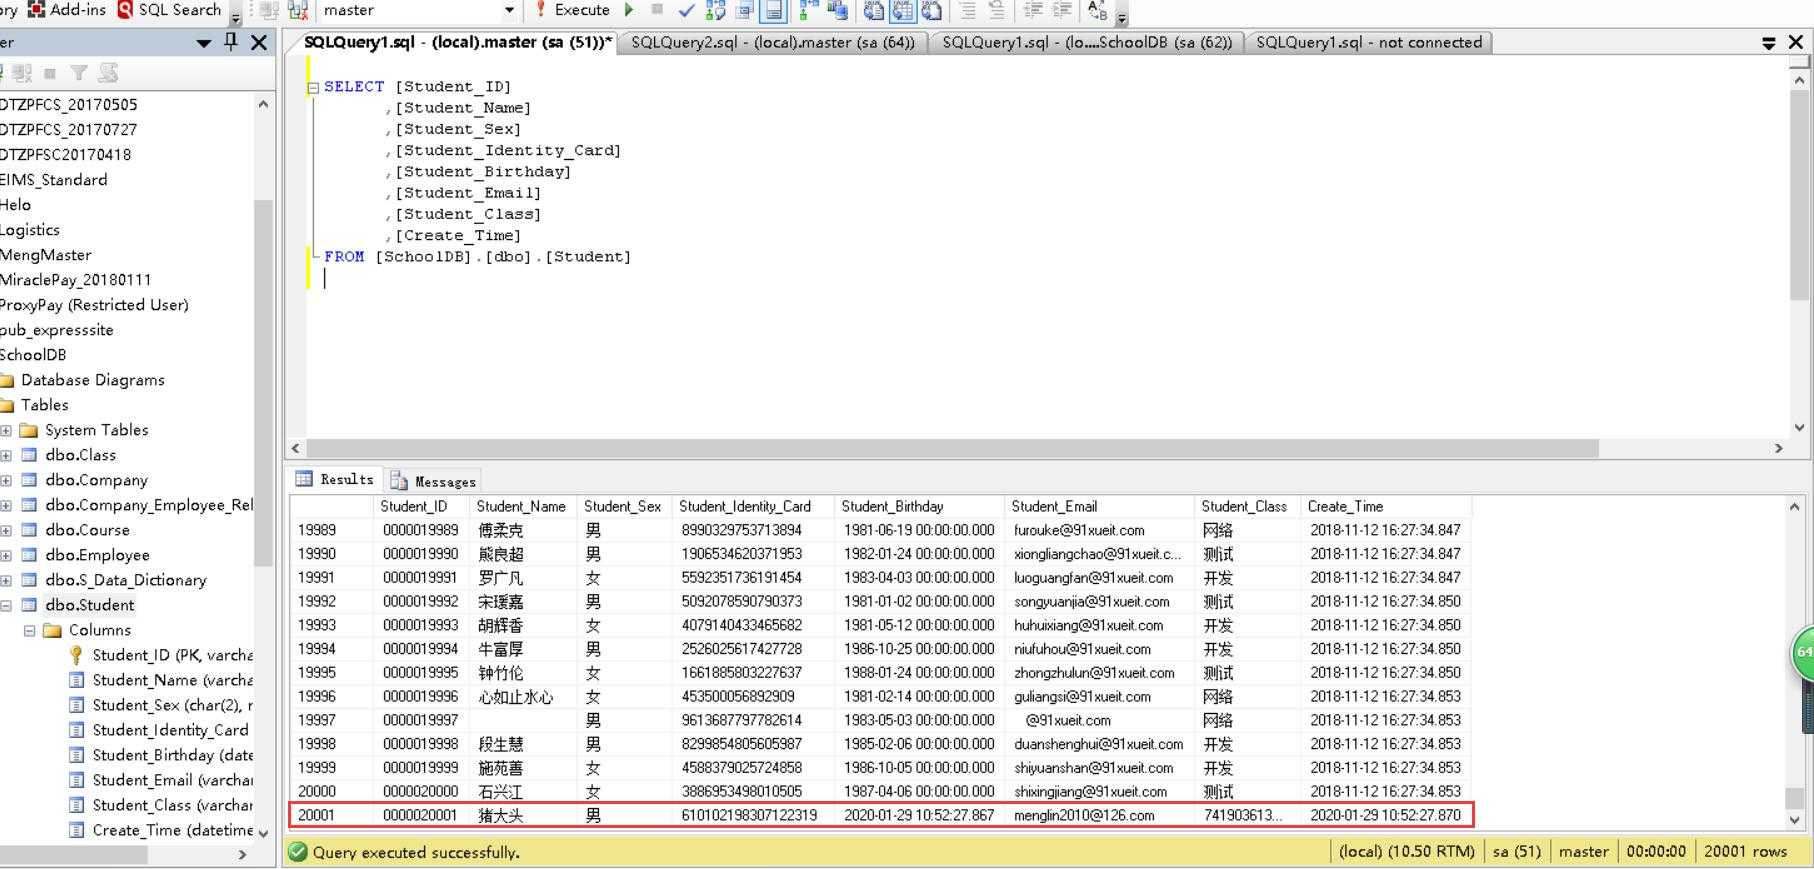Toggle IntelliSense enabled icon
Screen dimensions: 1814x869
[773, 10]
